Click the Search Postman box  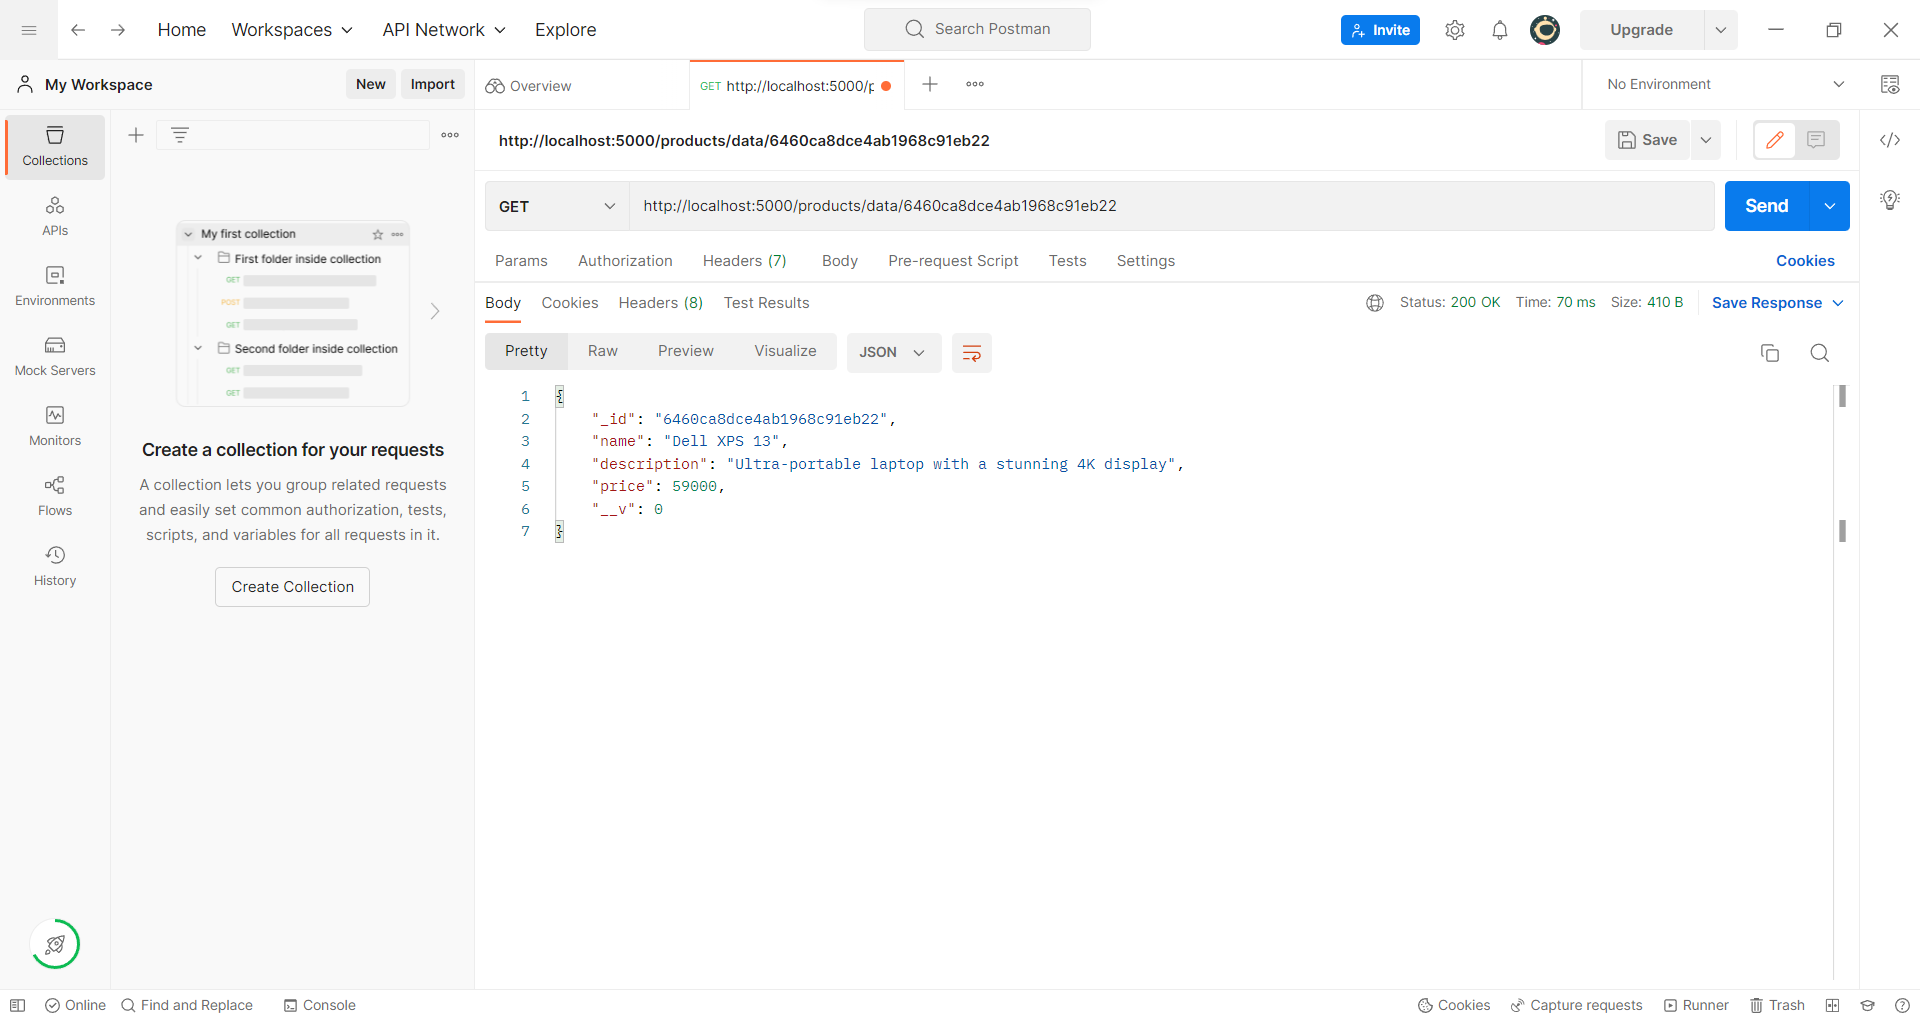click(x=977, y=29)
